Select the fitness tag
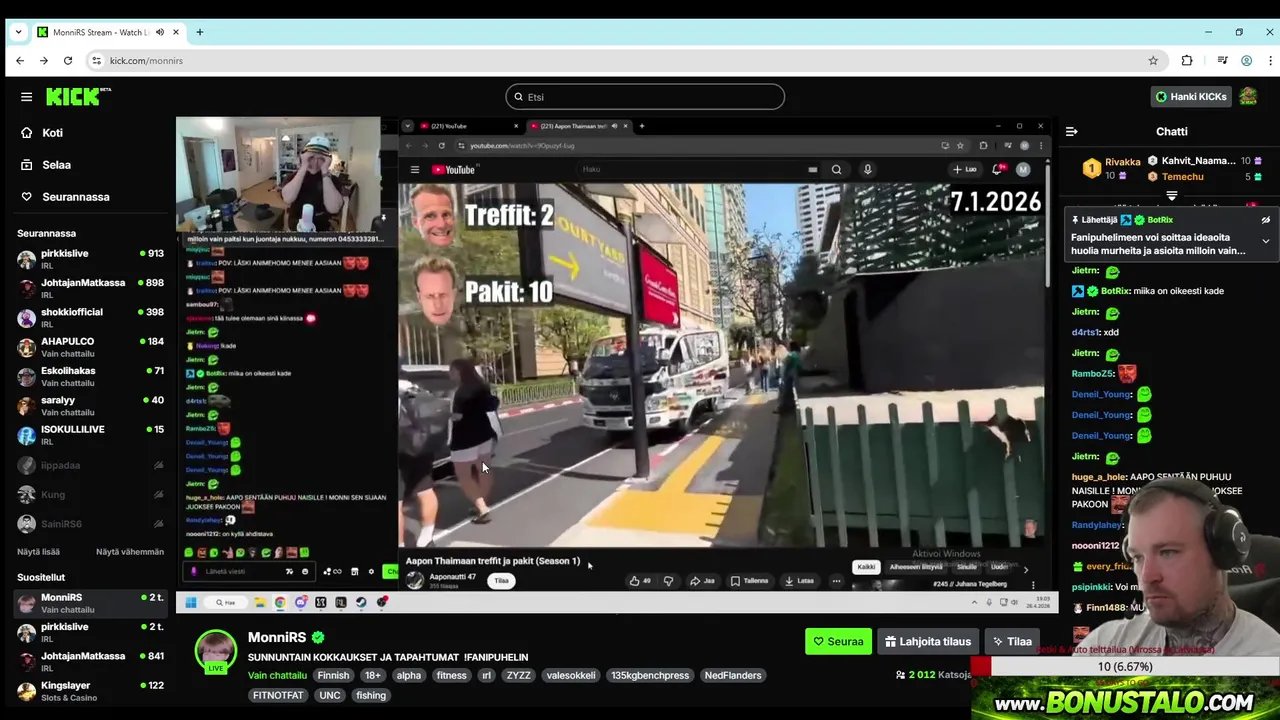The width and height of the screenshot is (1280, 720). point(451,676)
